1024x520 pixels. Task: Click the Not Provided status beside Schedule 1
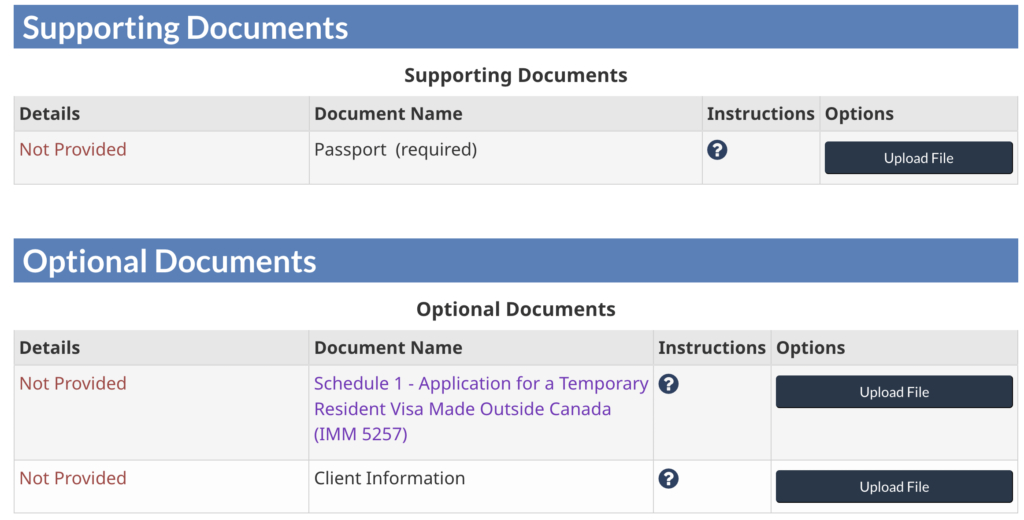pyautogui.click(x=73, y=384)
